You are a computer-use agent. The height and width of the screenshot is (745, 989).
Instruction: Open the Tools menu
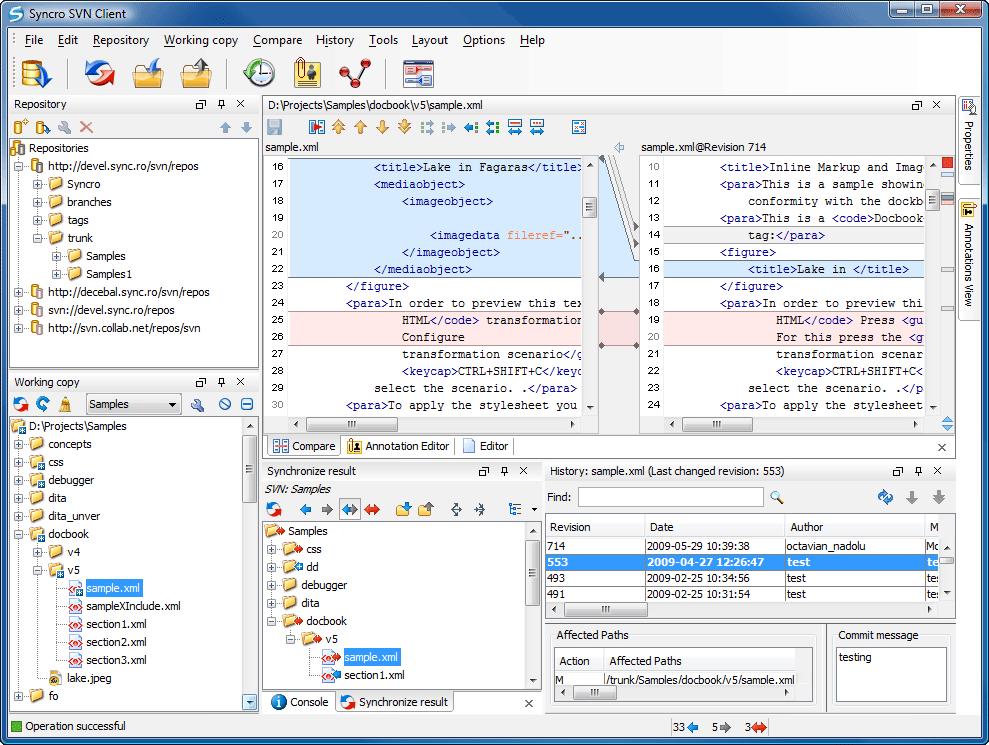click(383, 40)
